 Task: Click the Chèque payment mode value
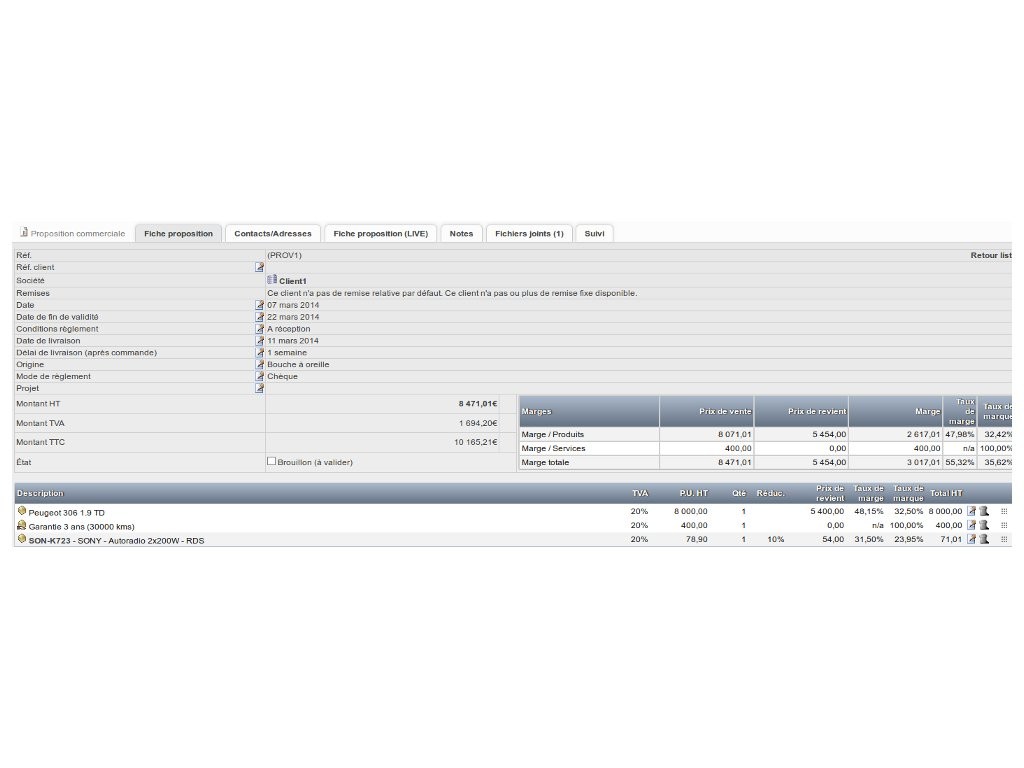tap(282, 376)
